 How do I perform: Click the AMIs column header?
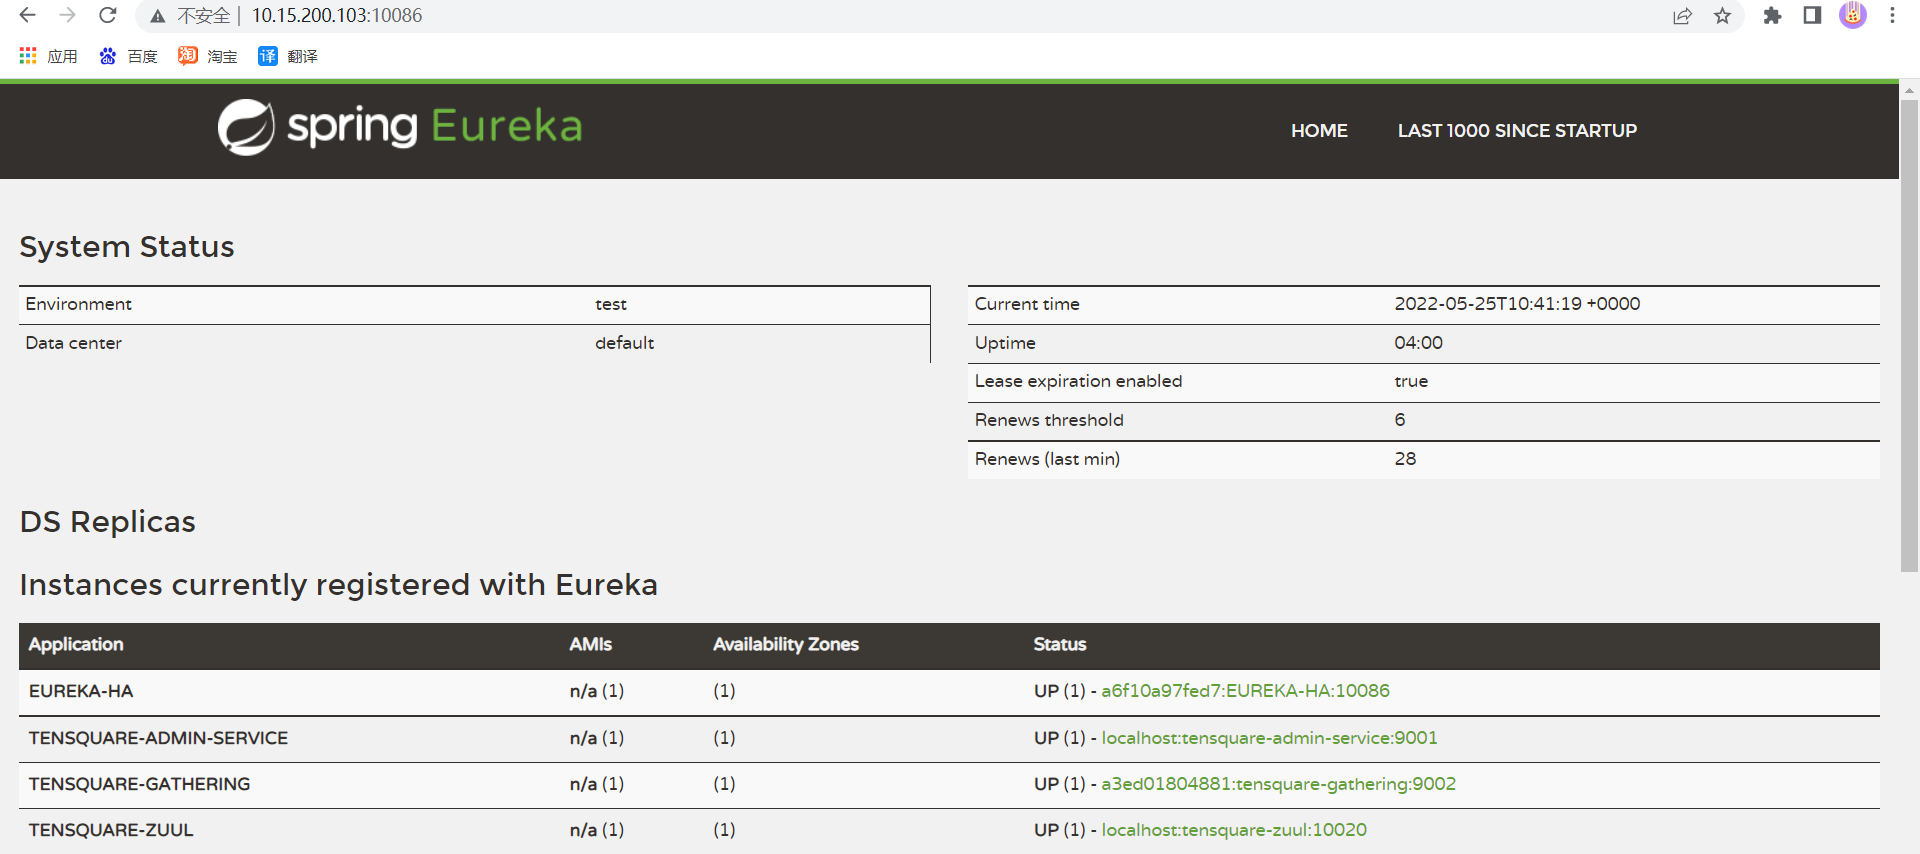(x=590, y=645)
